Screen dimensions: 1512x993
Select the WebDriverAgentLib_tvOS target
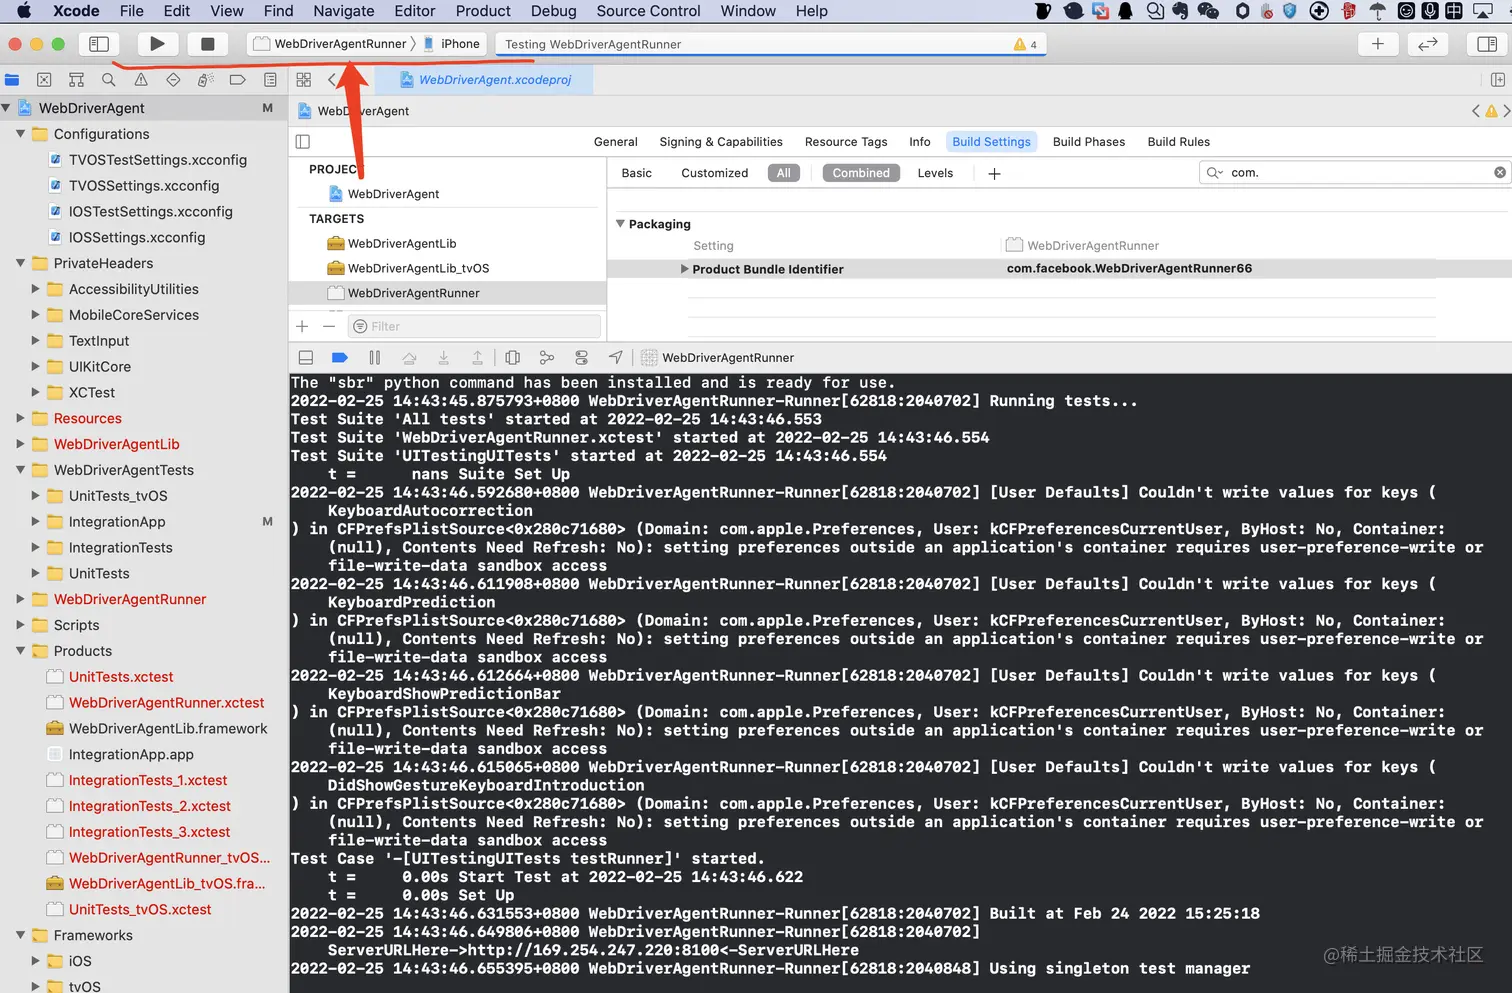coord(418,269)
